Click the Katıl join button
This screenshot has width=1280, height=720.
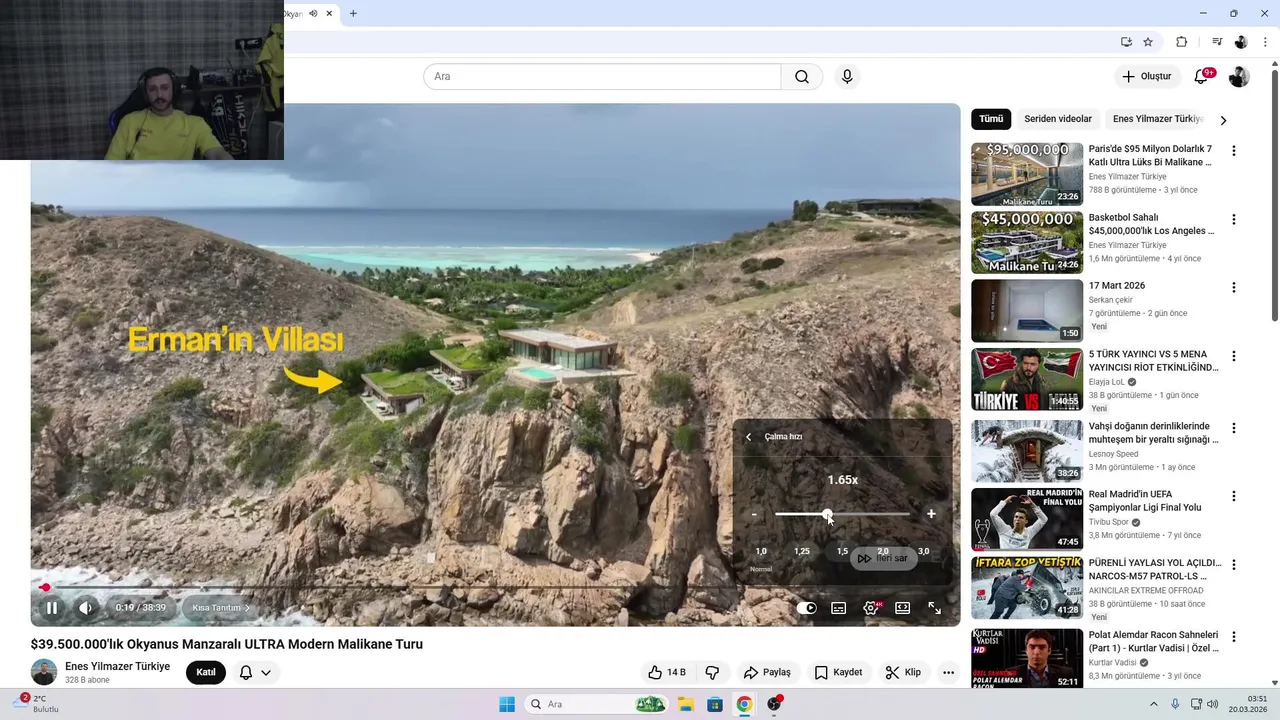pyautogui.click(x=206, y=672)
